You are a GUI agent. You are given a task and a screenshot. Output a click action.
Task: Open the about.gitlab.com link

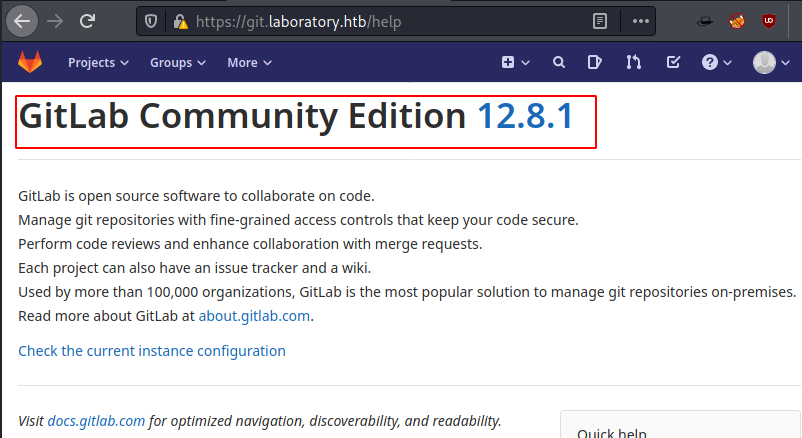click(254, 316)
